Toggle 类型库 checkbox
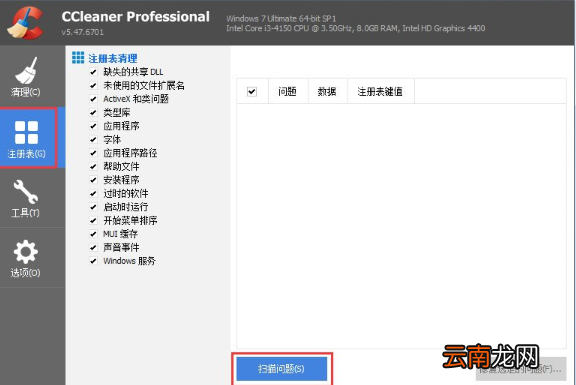Image resolution: width=576 pixels, height=385 pixels. 93,112
